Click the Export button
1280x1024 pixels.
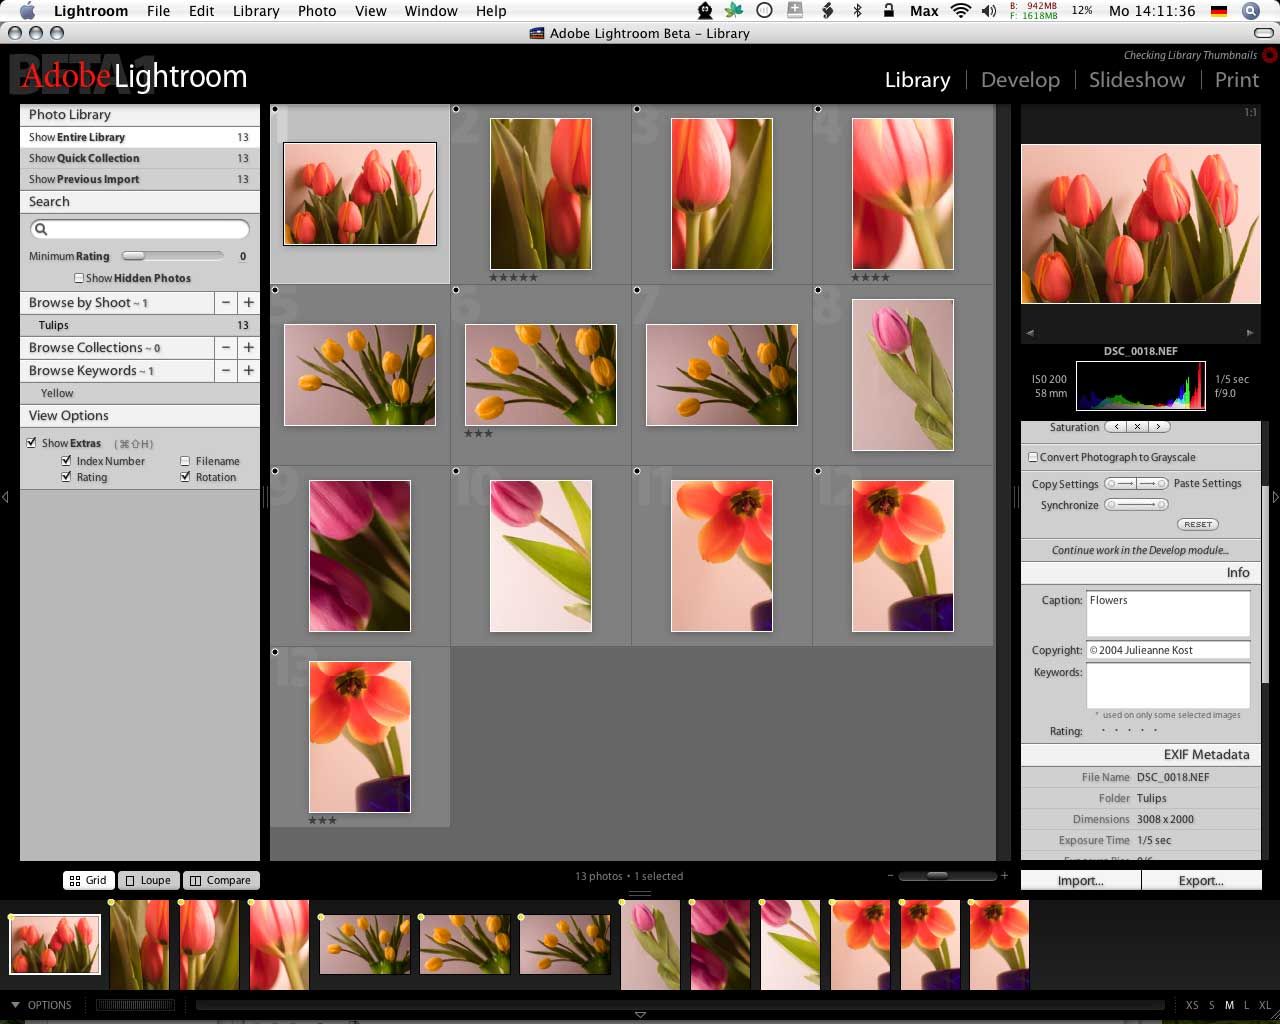1202,880
